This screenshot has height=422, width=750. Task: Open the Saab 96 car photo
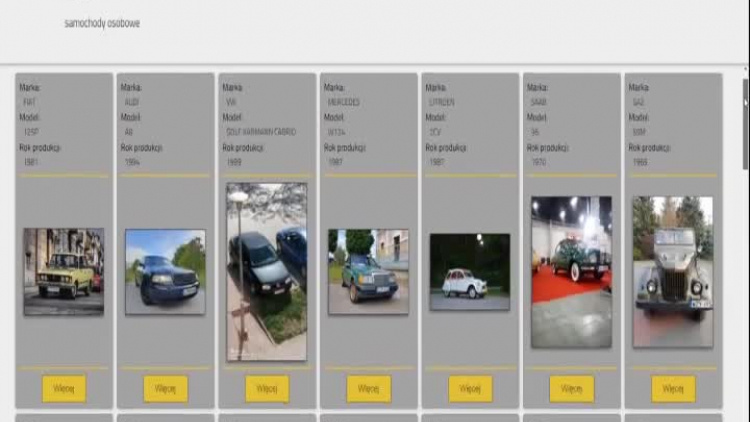[571, 271]
